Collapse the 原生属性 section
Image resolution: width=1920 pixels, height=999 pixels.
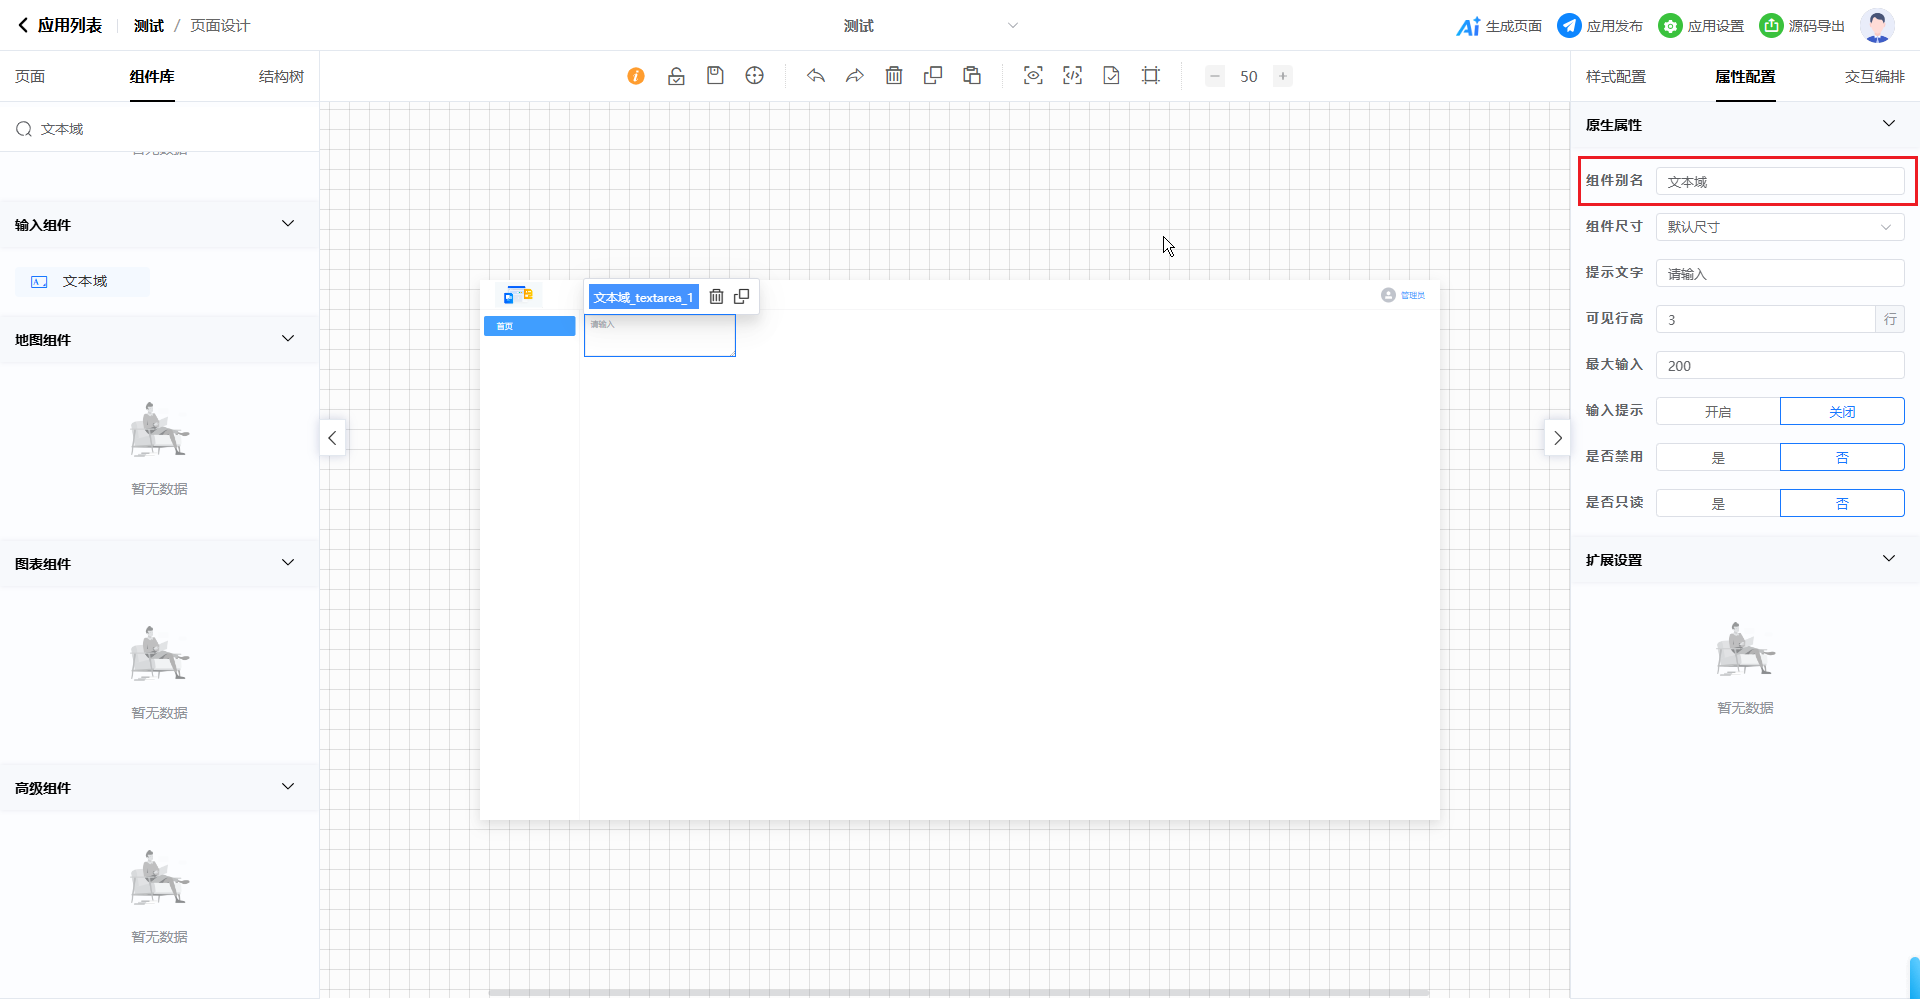(x=1888, y=124)
